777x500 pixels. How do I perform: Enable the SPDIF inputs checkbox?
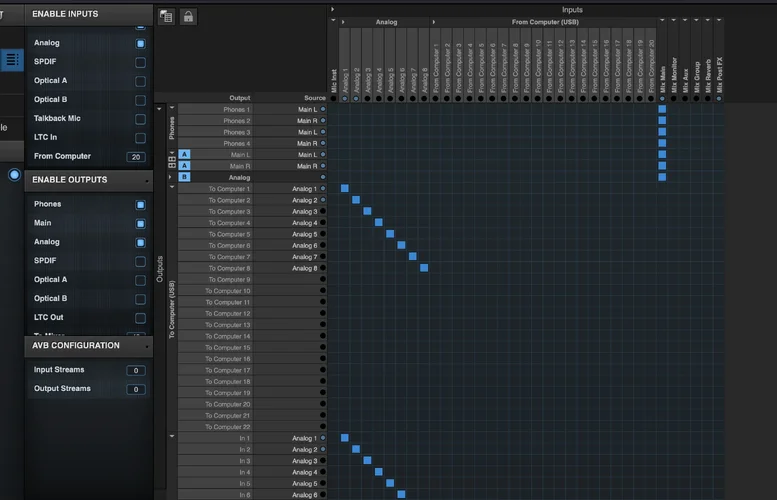[x=140, y=62]
